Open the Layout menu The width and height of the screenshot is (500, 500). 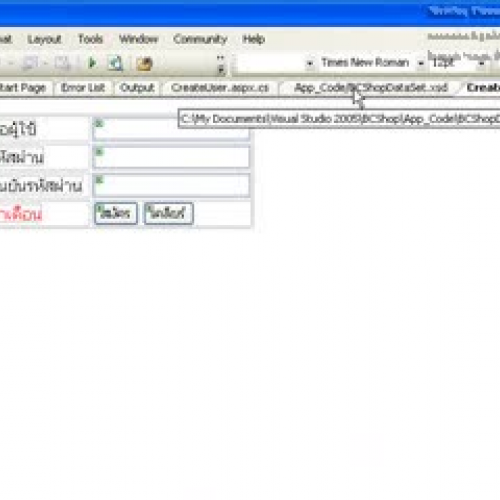click(44, 39)
